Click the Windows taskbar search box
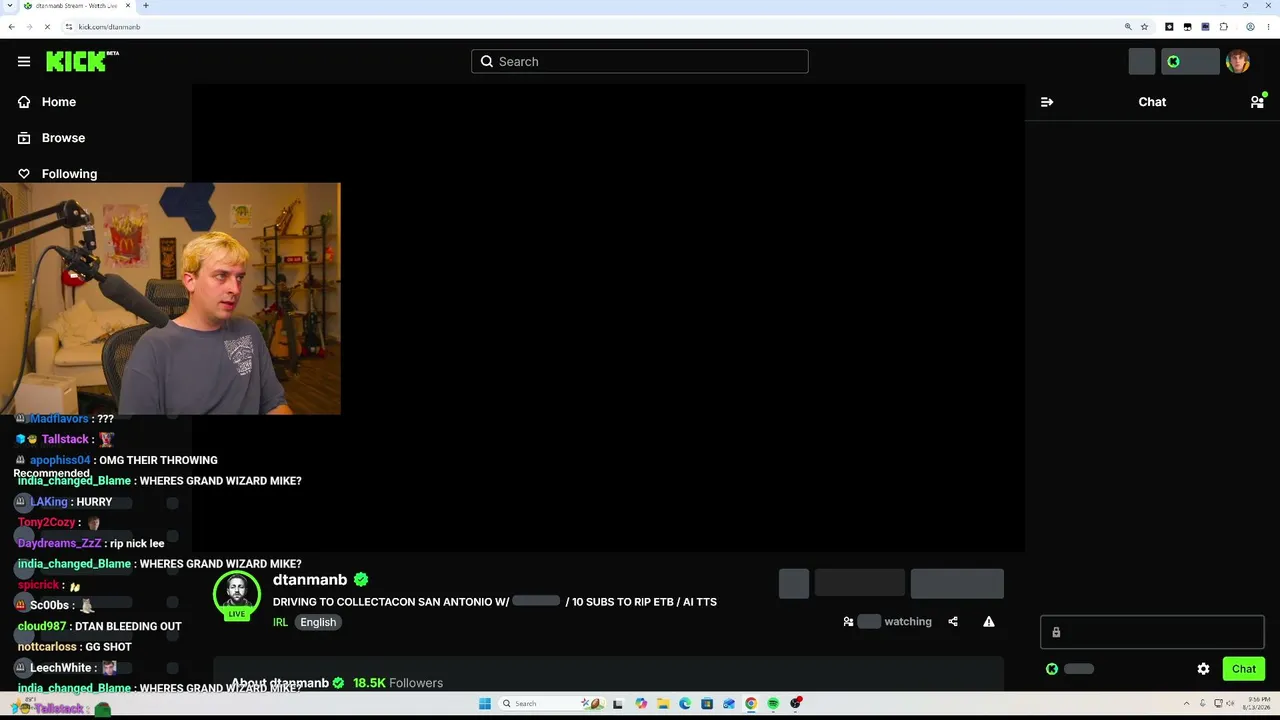 [550, 704]
